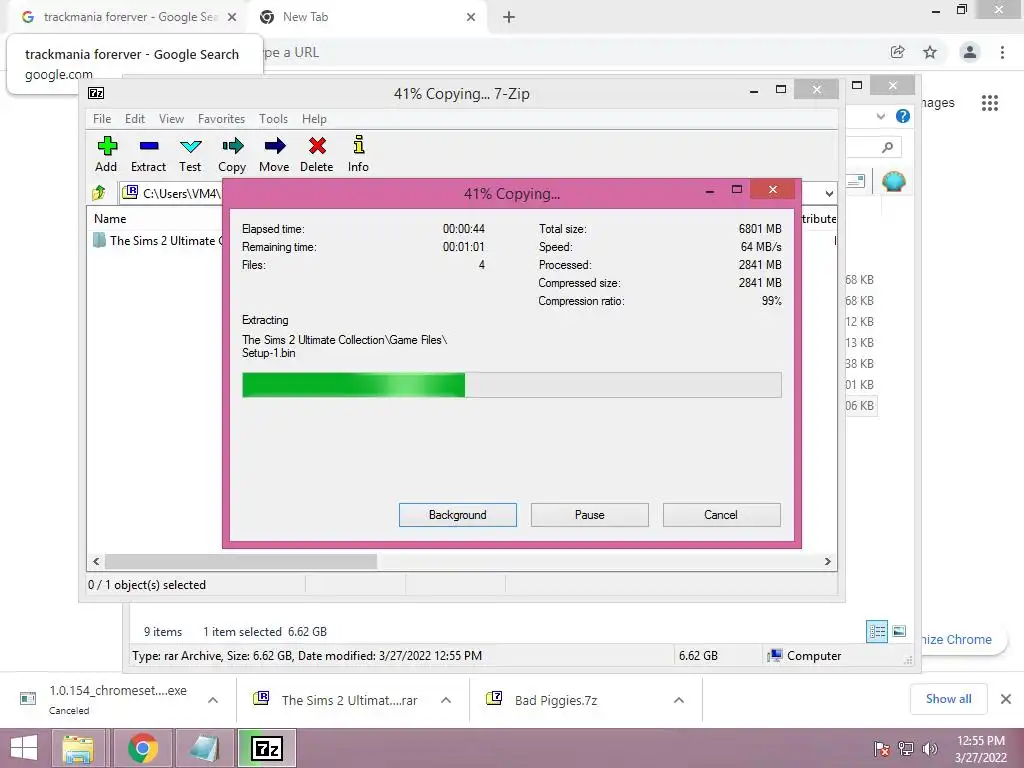Click Chrome's share page icon
This screenshot has height=768, width=1024.
897,52
